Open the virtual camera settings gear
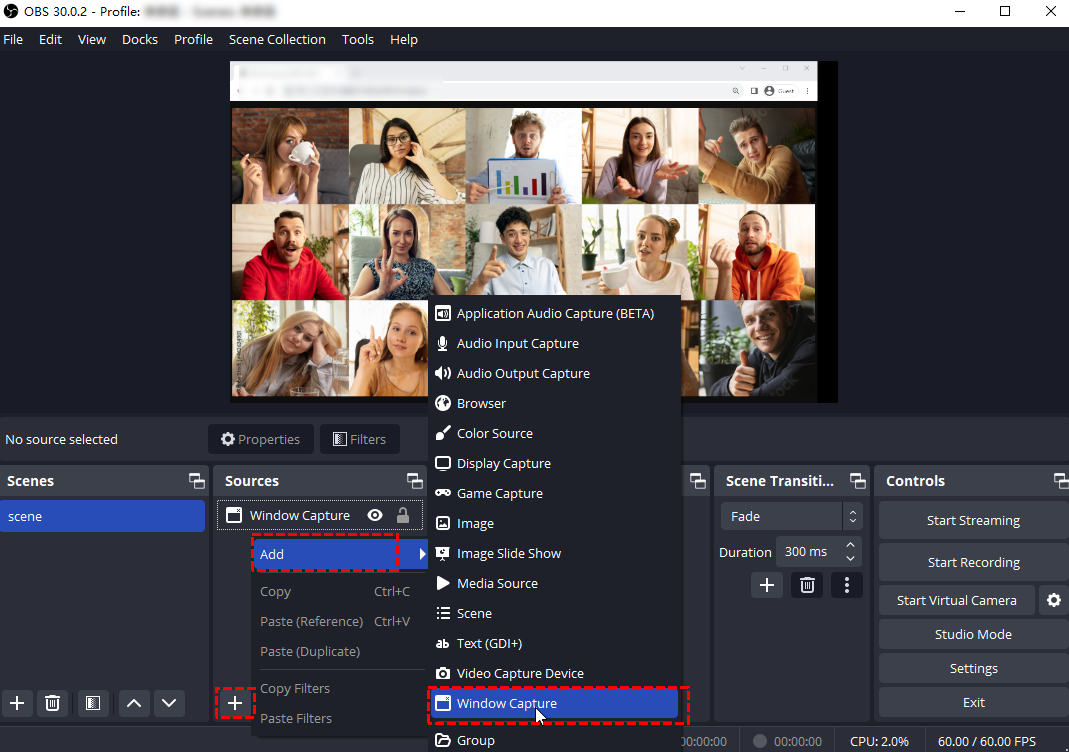The width and height of the screenshot is (1069, 752). click(1053, 600)
